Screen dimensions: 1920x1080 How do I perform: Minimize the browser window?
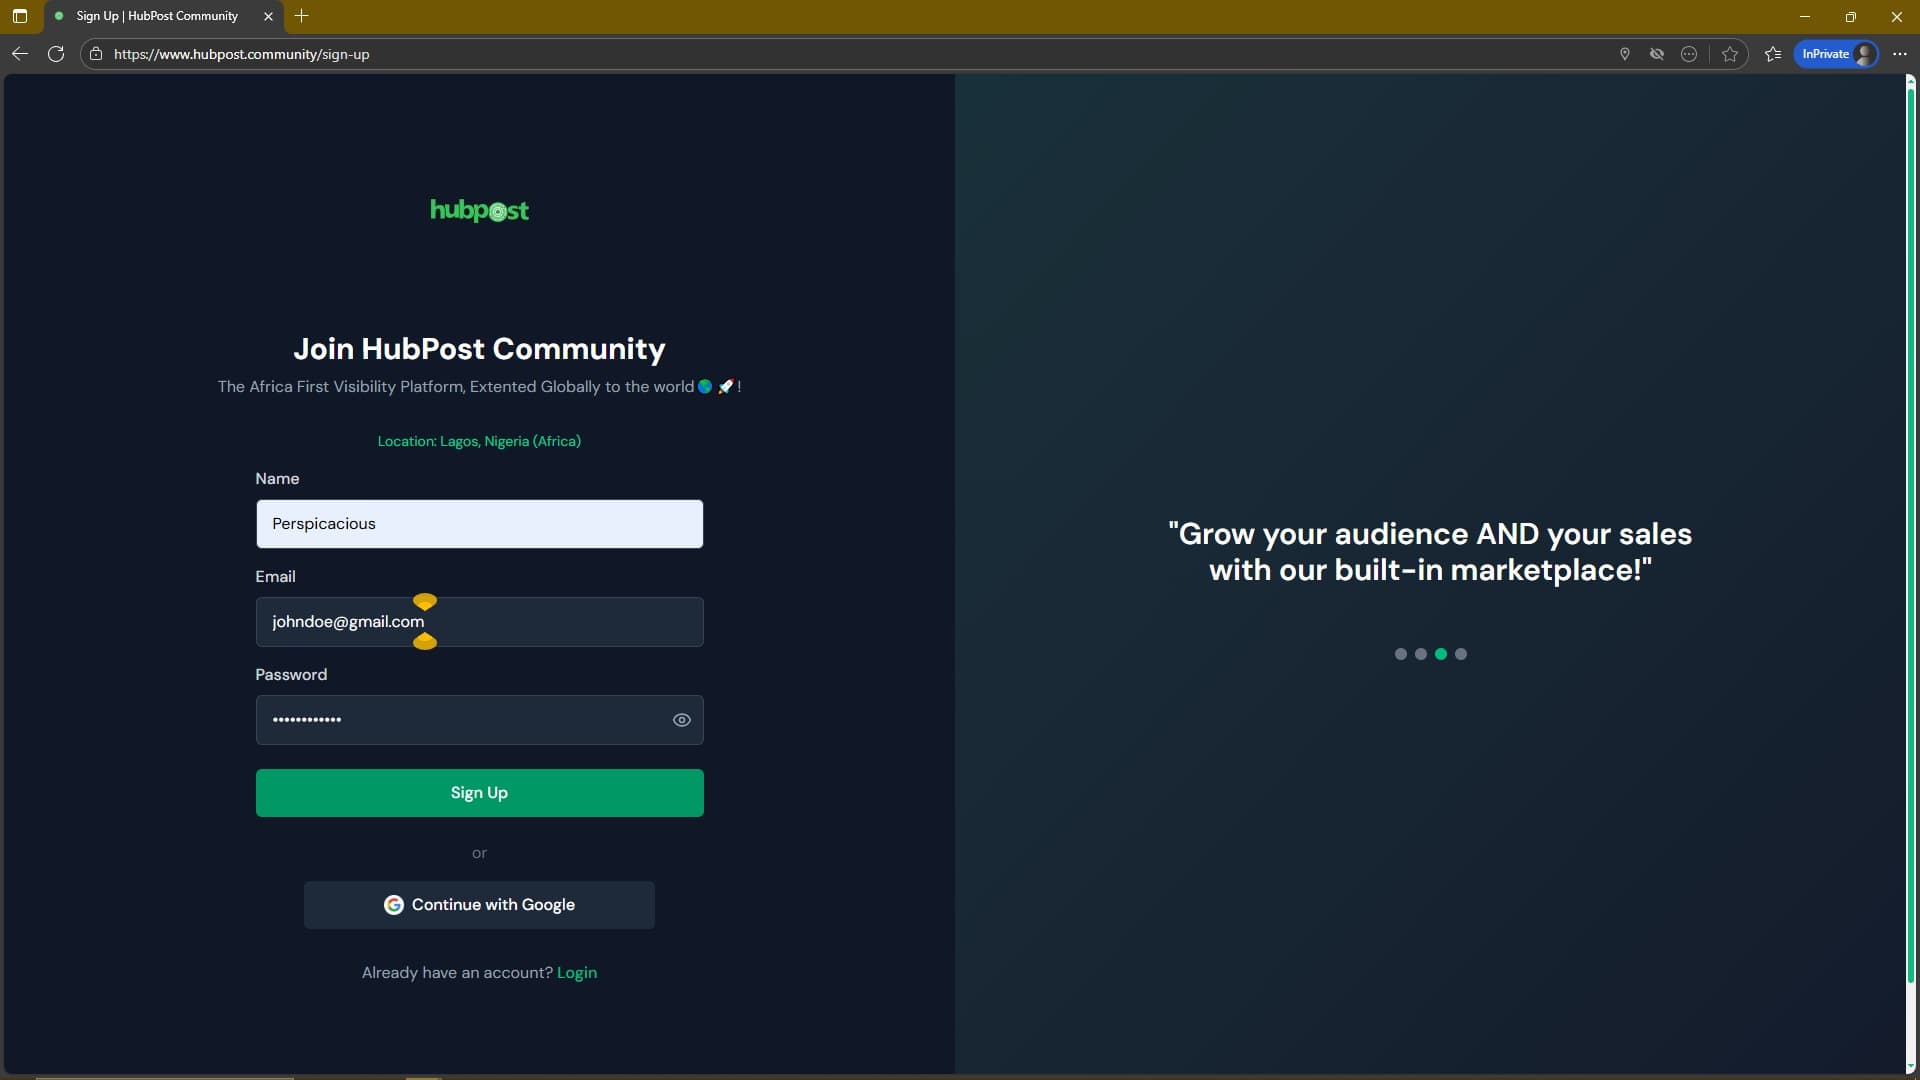(x=1805, y=16)
